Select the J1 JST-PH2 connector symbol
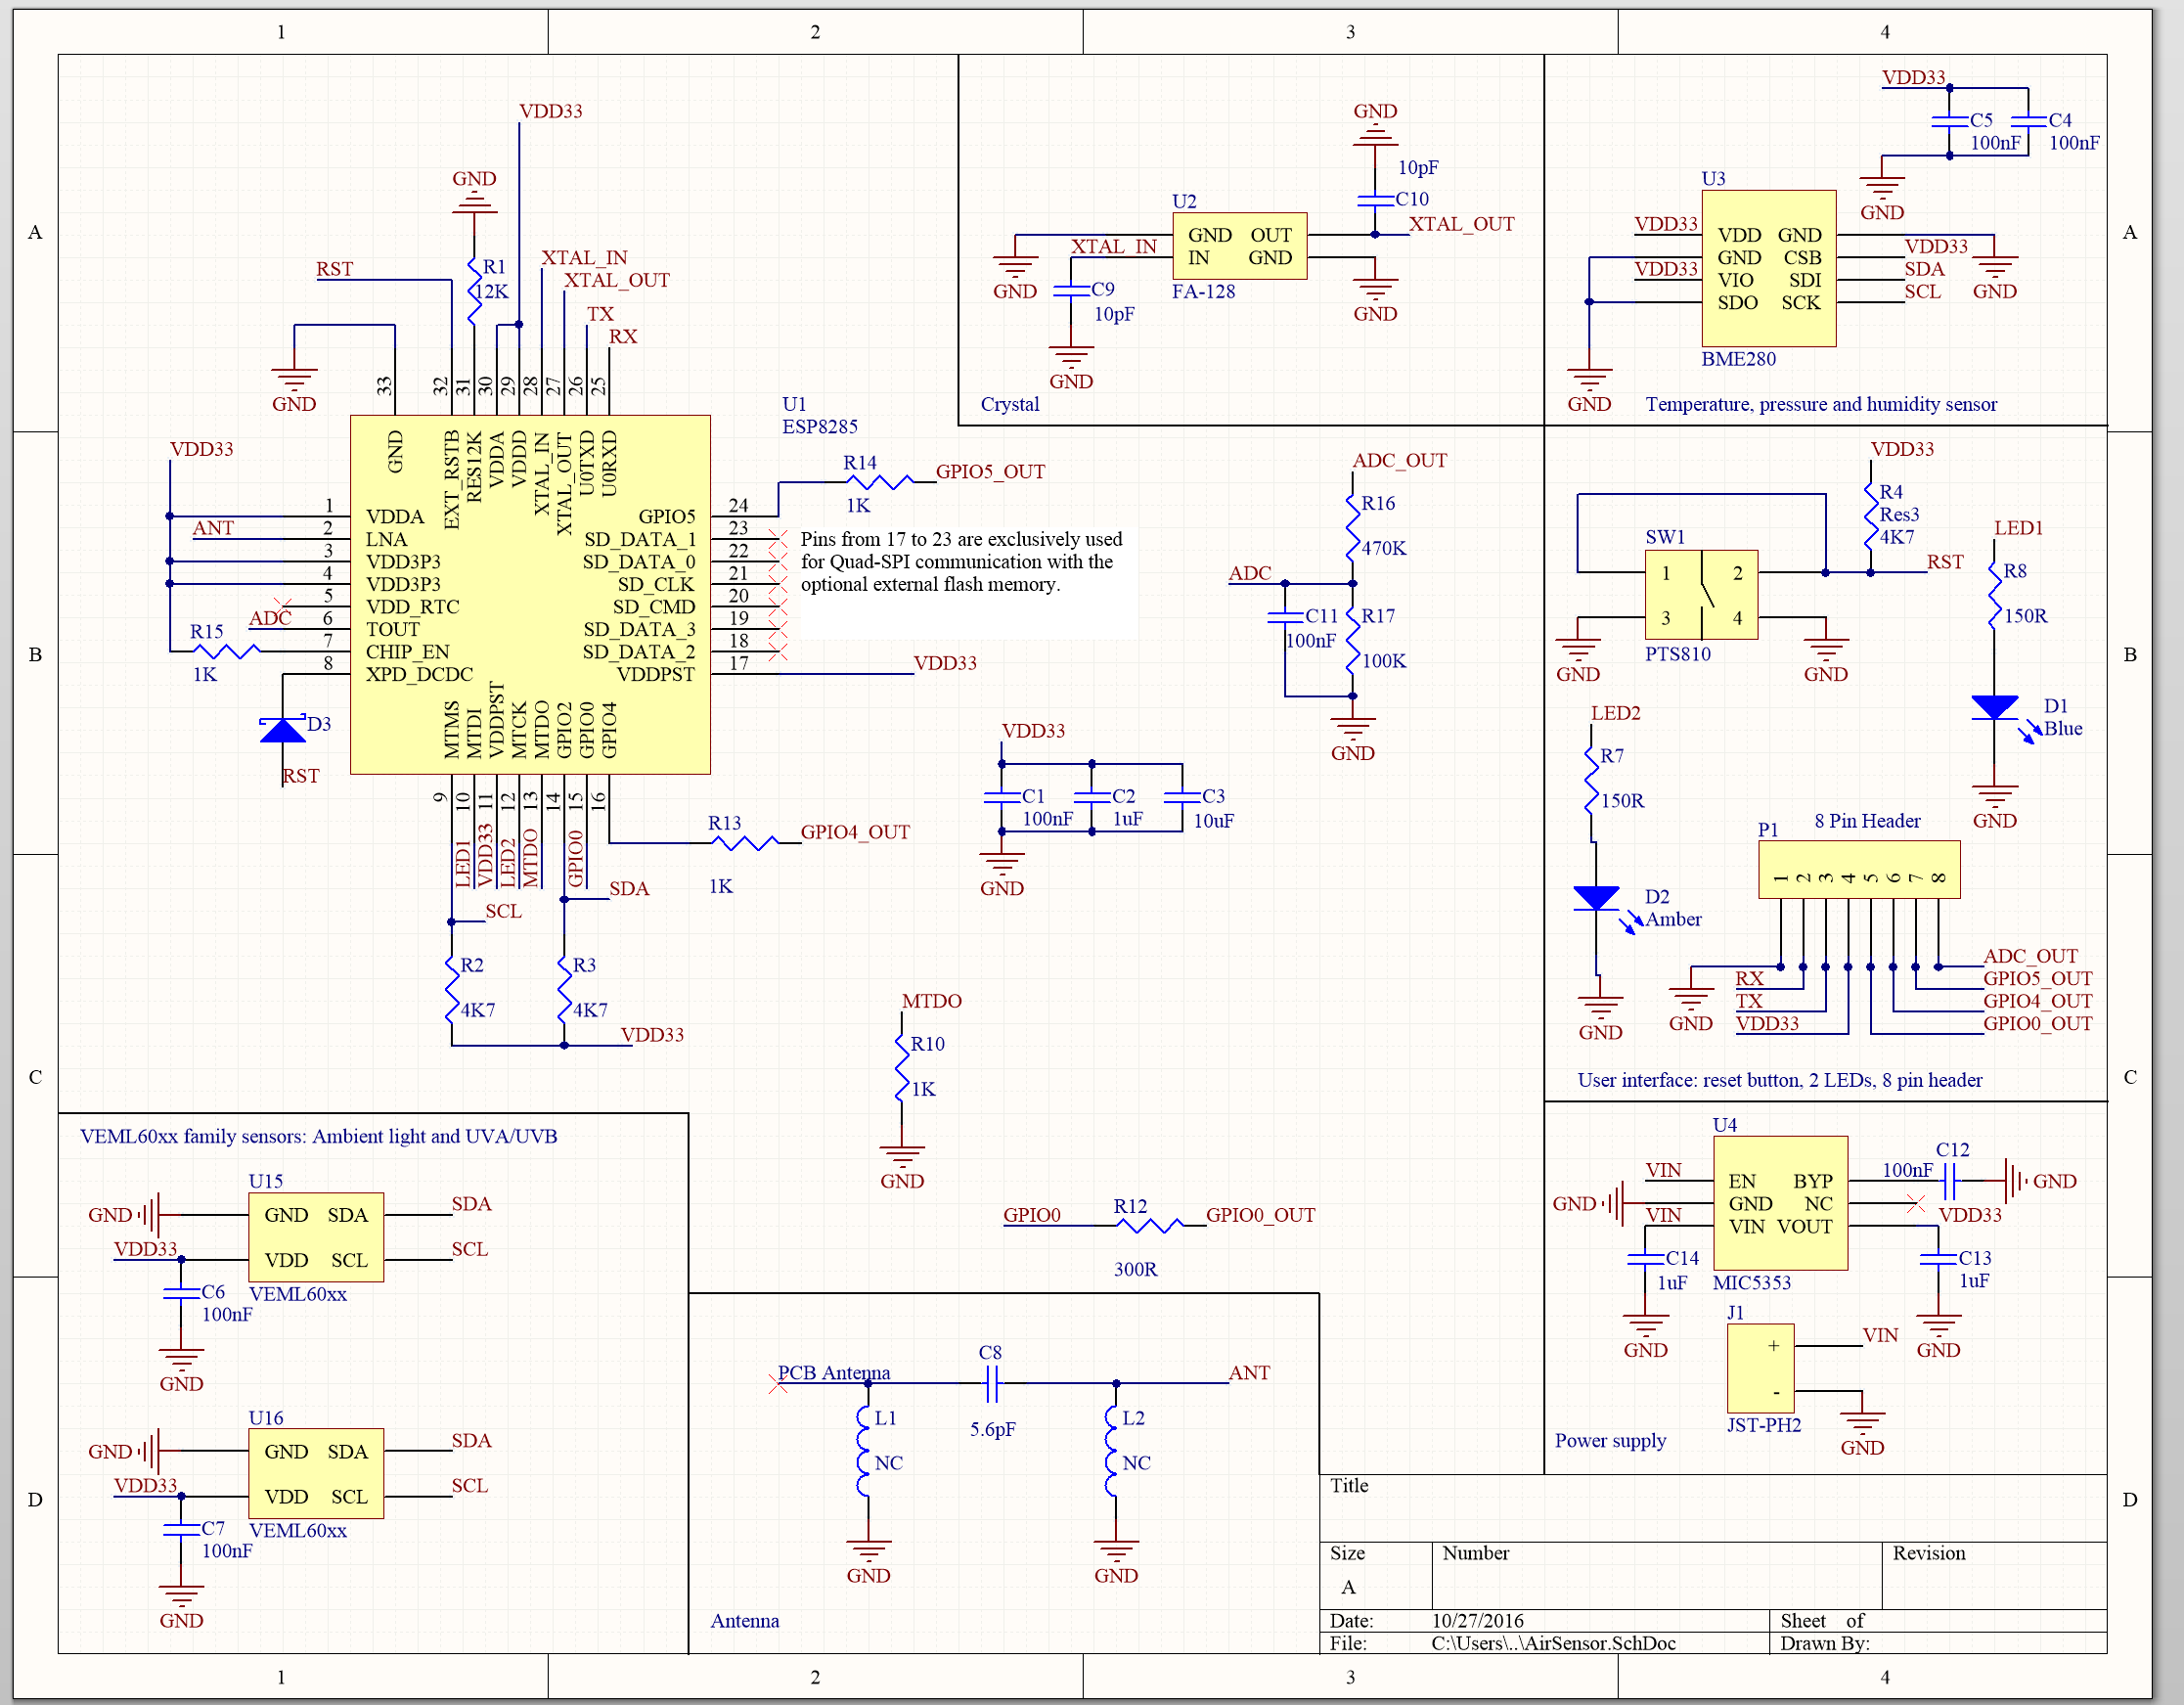This screenshot has width=2184, height=1705. (x=1760, y=1368)
